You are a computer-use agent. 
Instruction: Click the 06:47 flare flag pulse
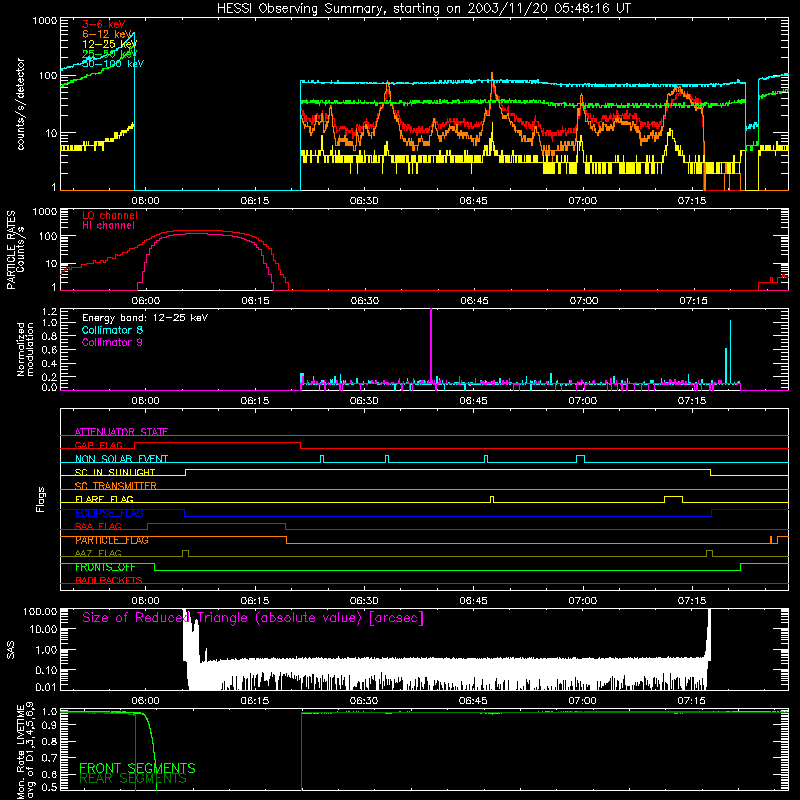(x=492, y=499)
